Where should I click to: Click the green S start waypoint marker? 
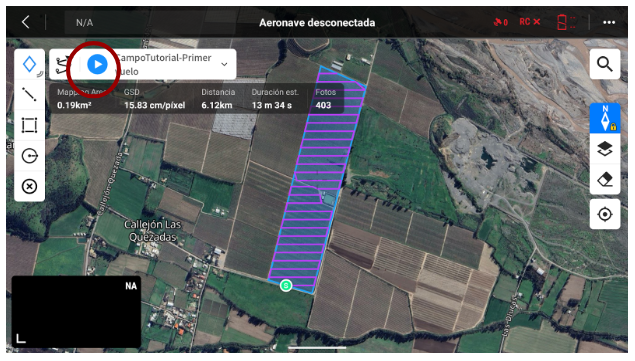(x=286, y=285)
